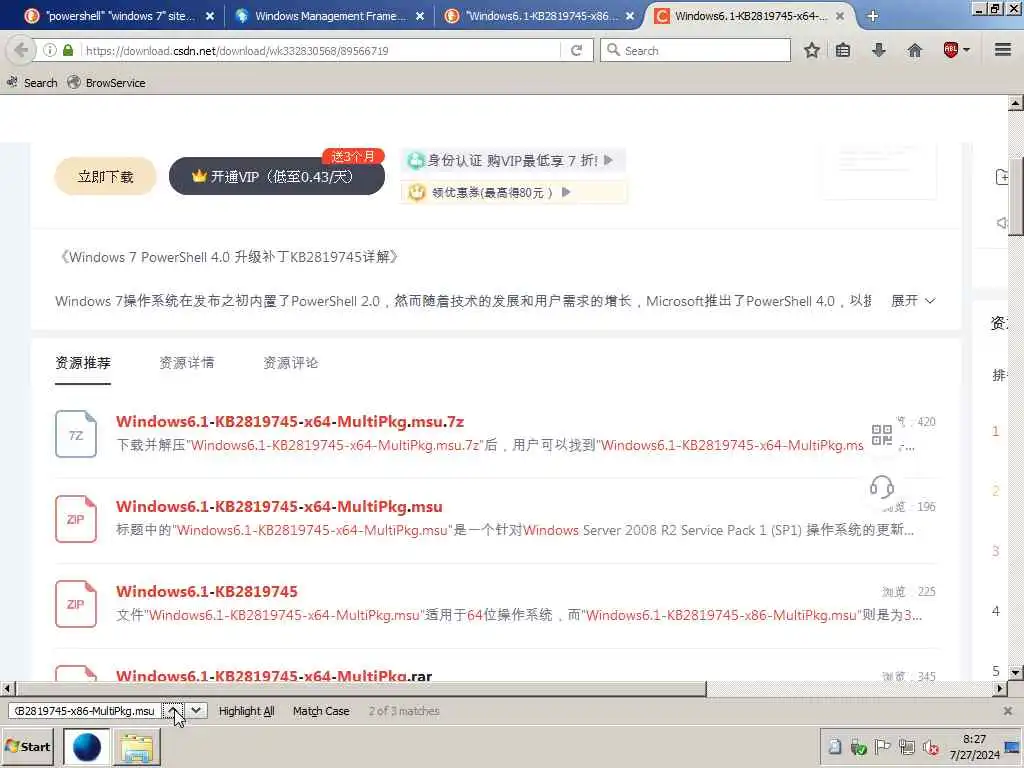Open the 身份认证 购VIP promo link
This screenshot has height=768, width=1024.
tap(513, 160)
